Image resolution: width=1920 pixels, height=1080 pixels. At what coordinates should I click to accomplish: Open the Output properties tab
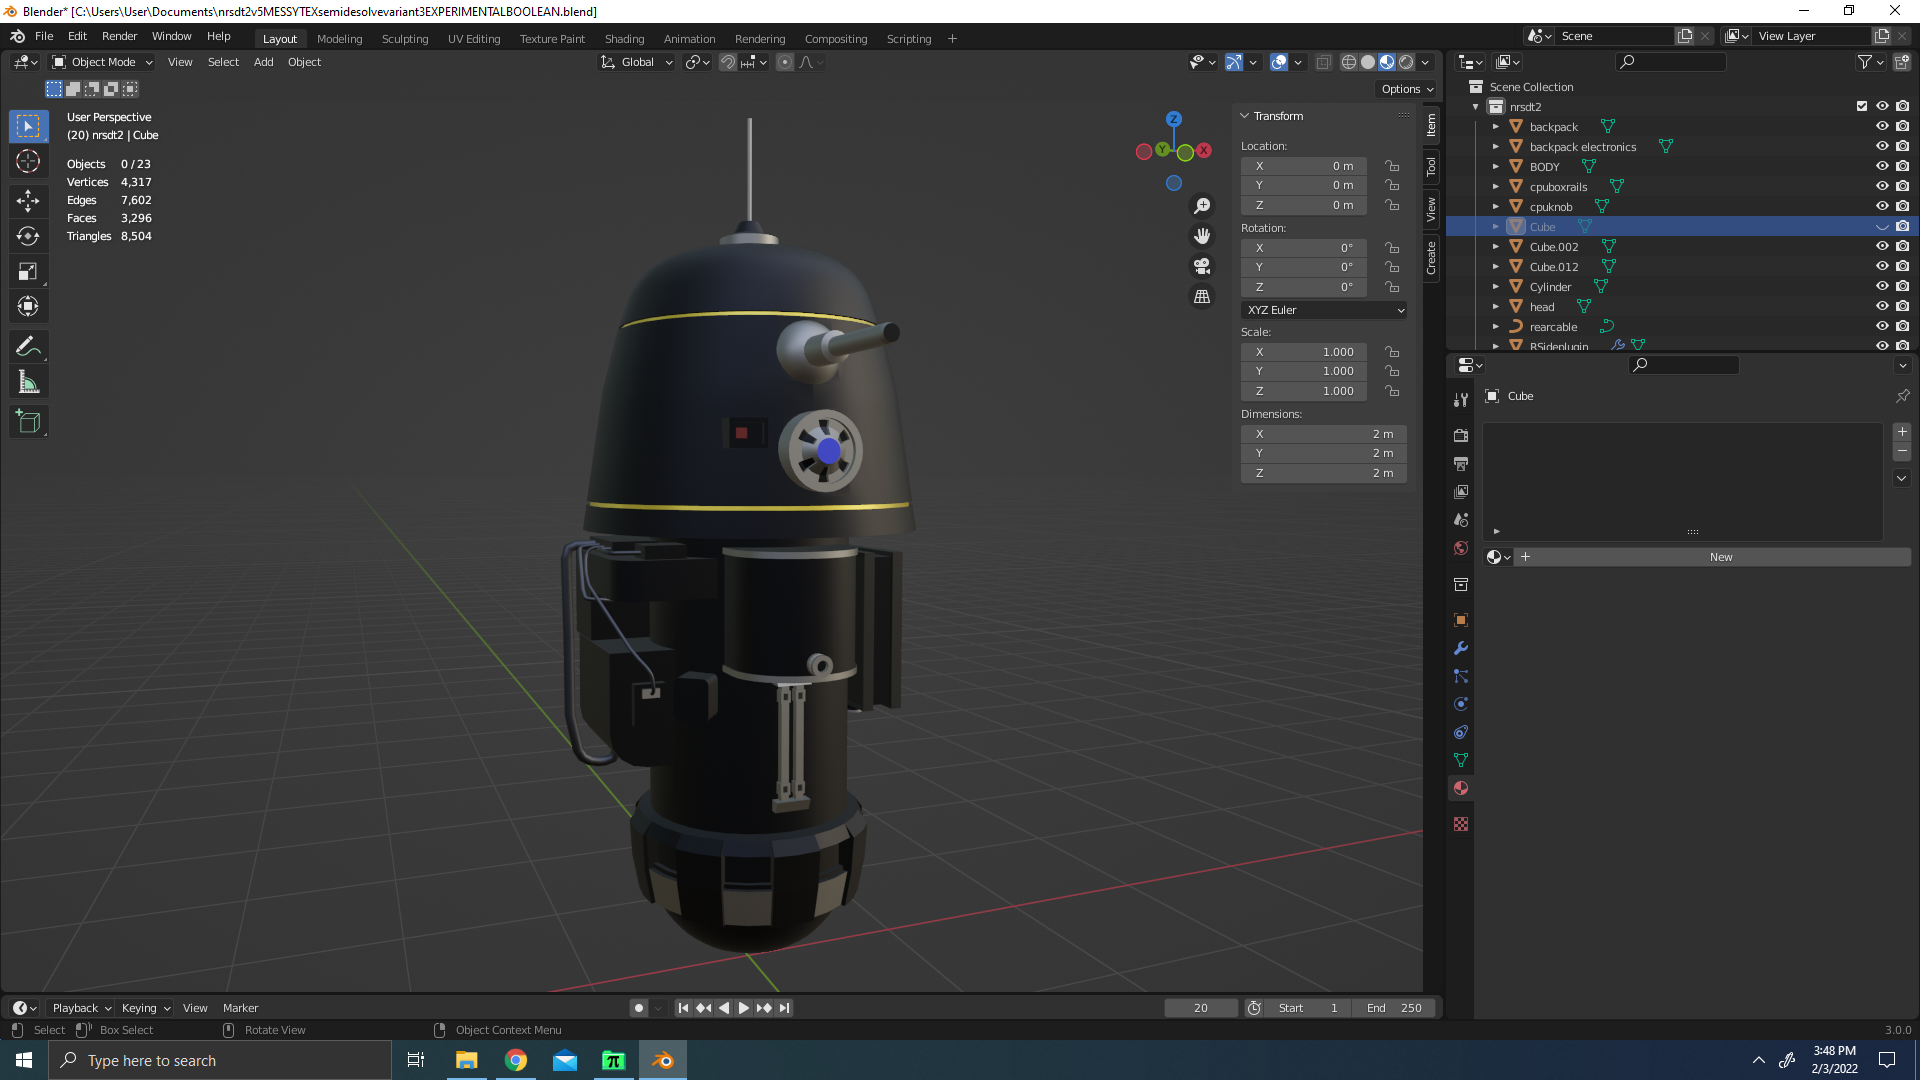(1461, 464)
